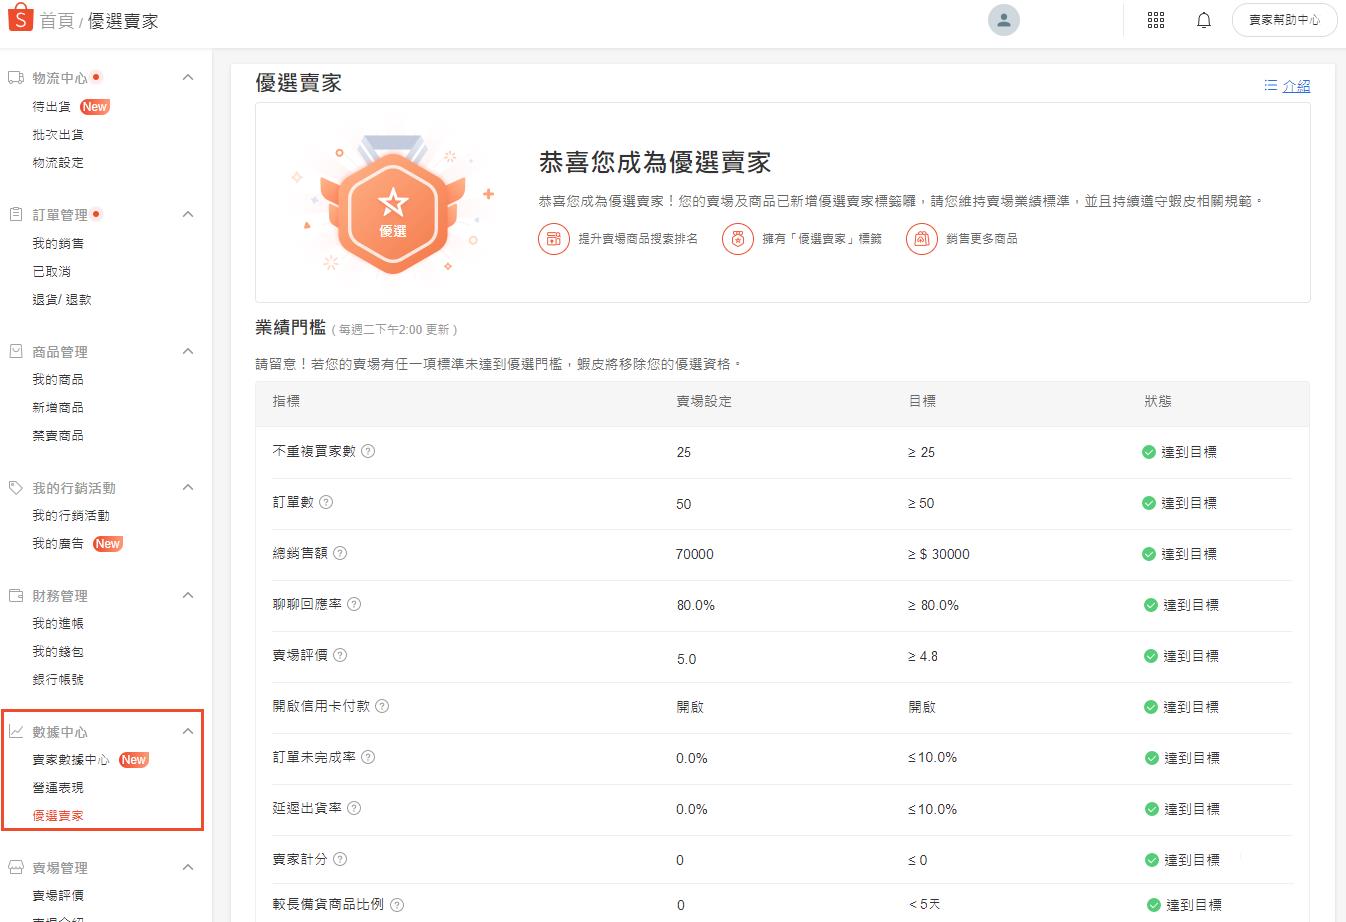Open 我的銷售 in the sidebar
1346x922 pixels.
58,244
